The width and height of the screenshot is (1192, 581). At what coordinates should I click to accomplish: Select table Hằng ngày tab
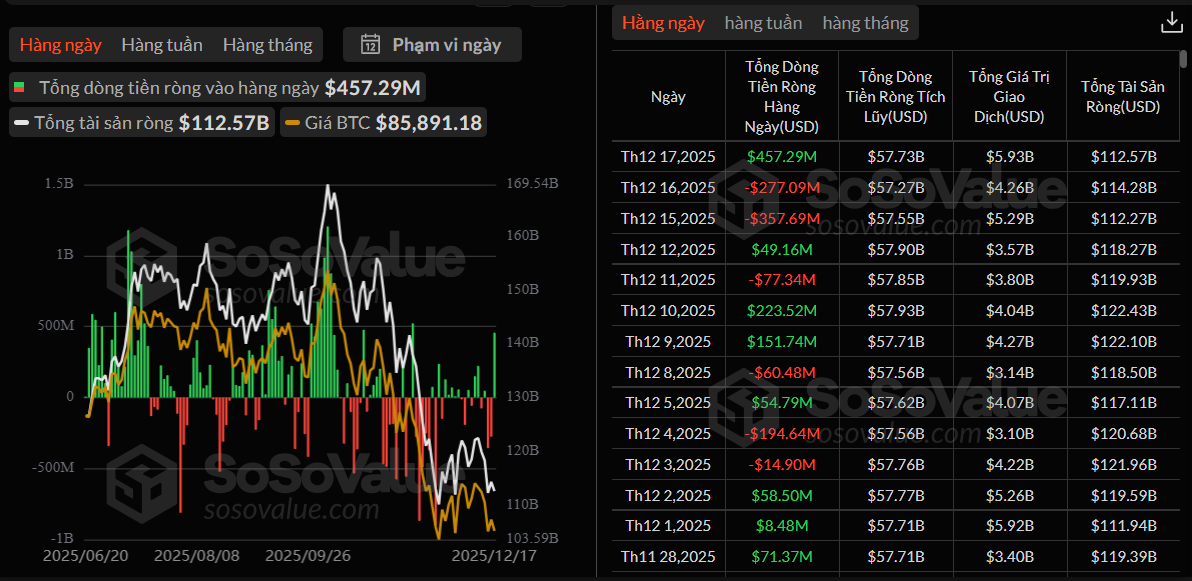pyautogui.click(x=663, y=23)
